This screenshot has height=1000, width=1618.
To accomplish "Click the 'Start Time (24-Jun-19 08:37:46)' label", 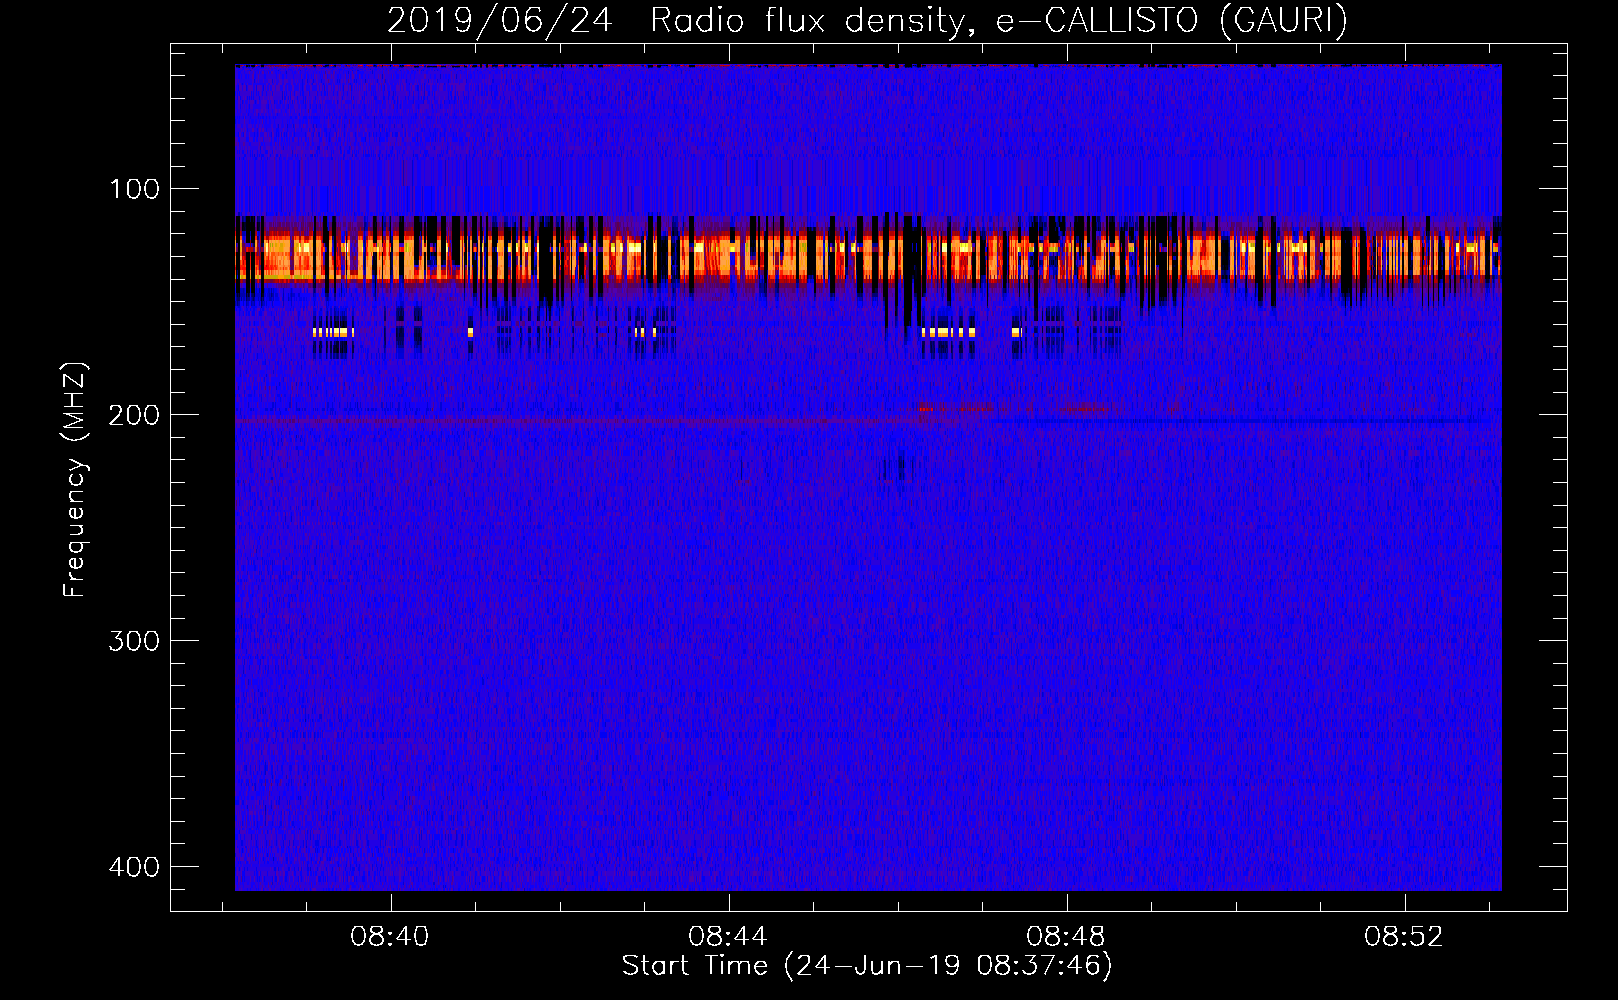I will [x=867, y=966].
